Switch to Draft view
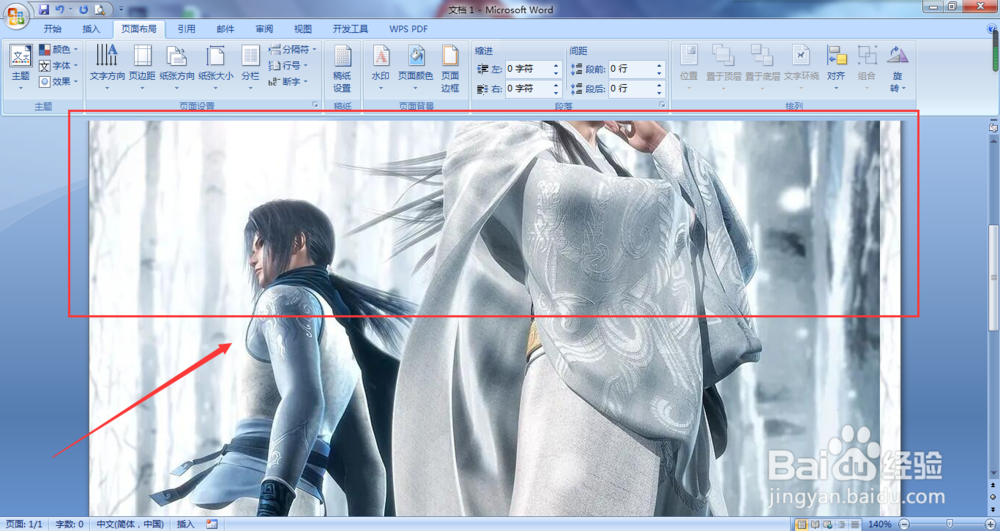The image size is (1000, 531). 854,524
